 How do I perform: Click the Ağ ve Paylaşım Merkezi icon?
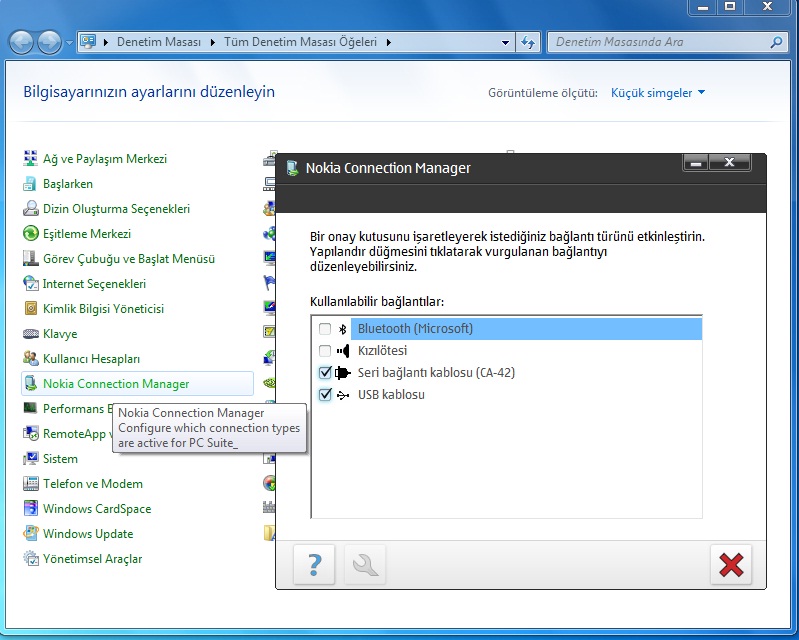coord(31,158)
